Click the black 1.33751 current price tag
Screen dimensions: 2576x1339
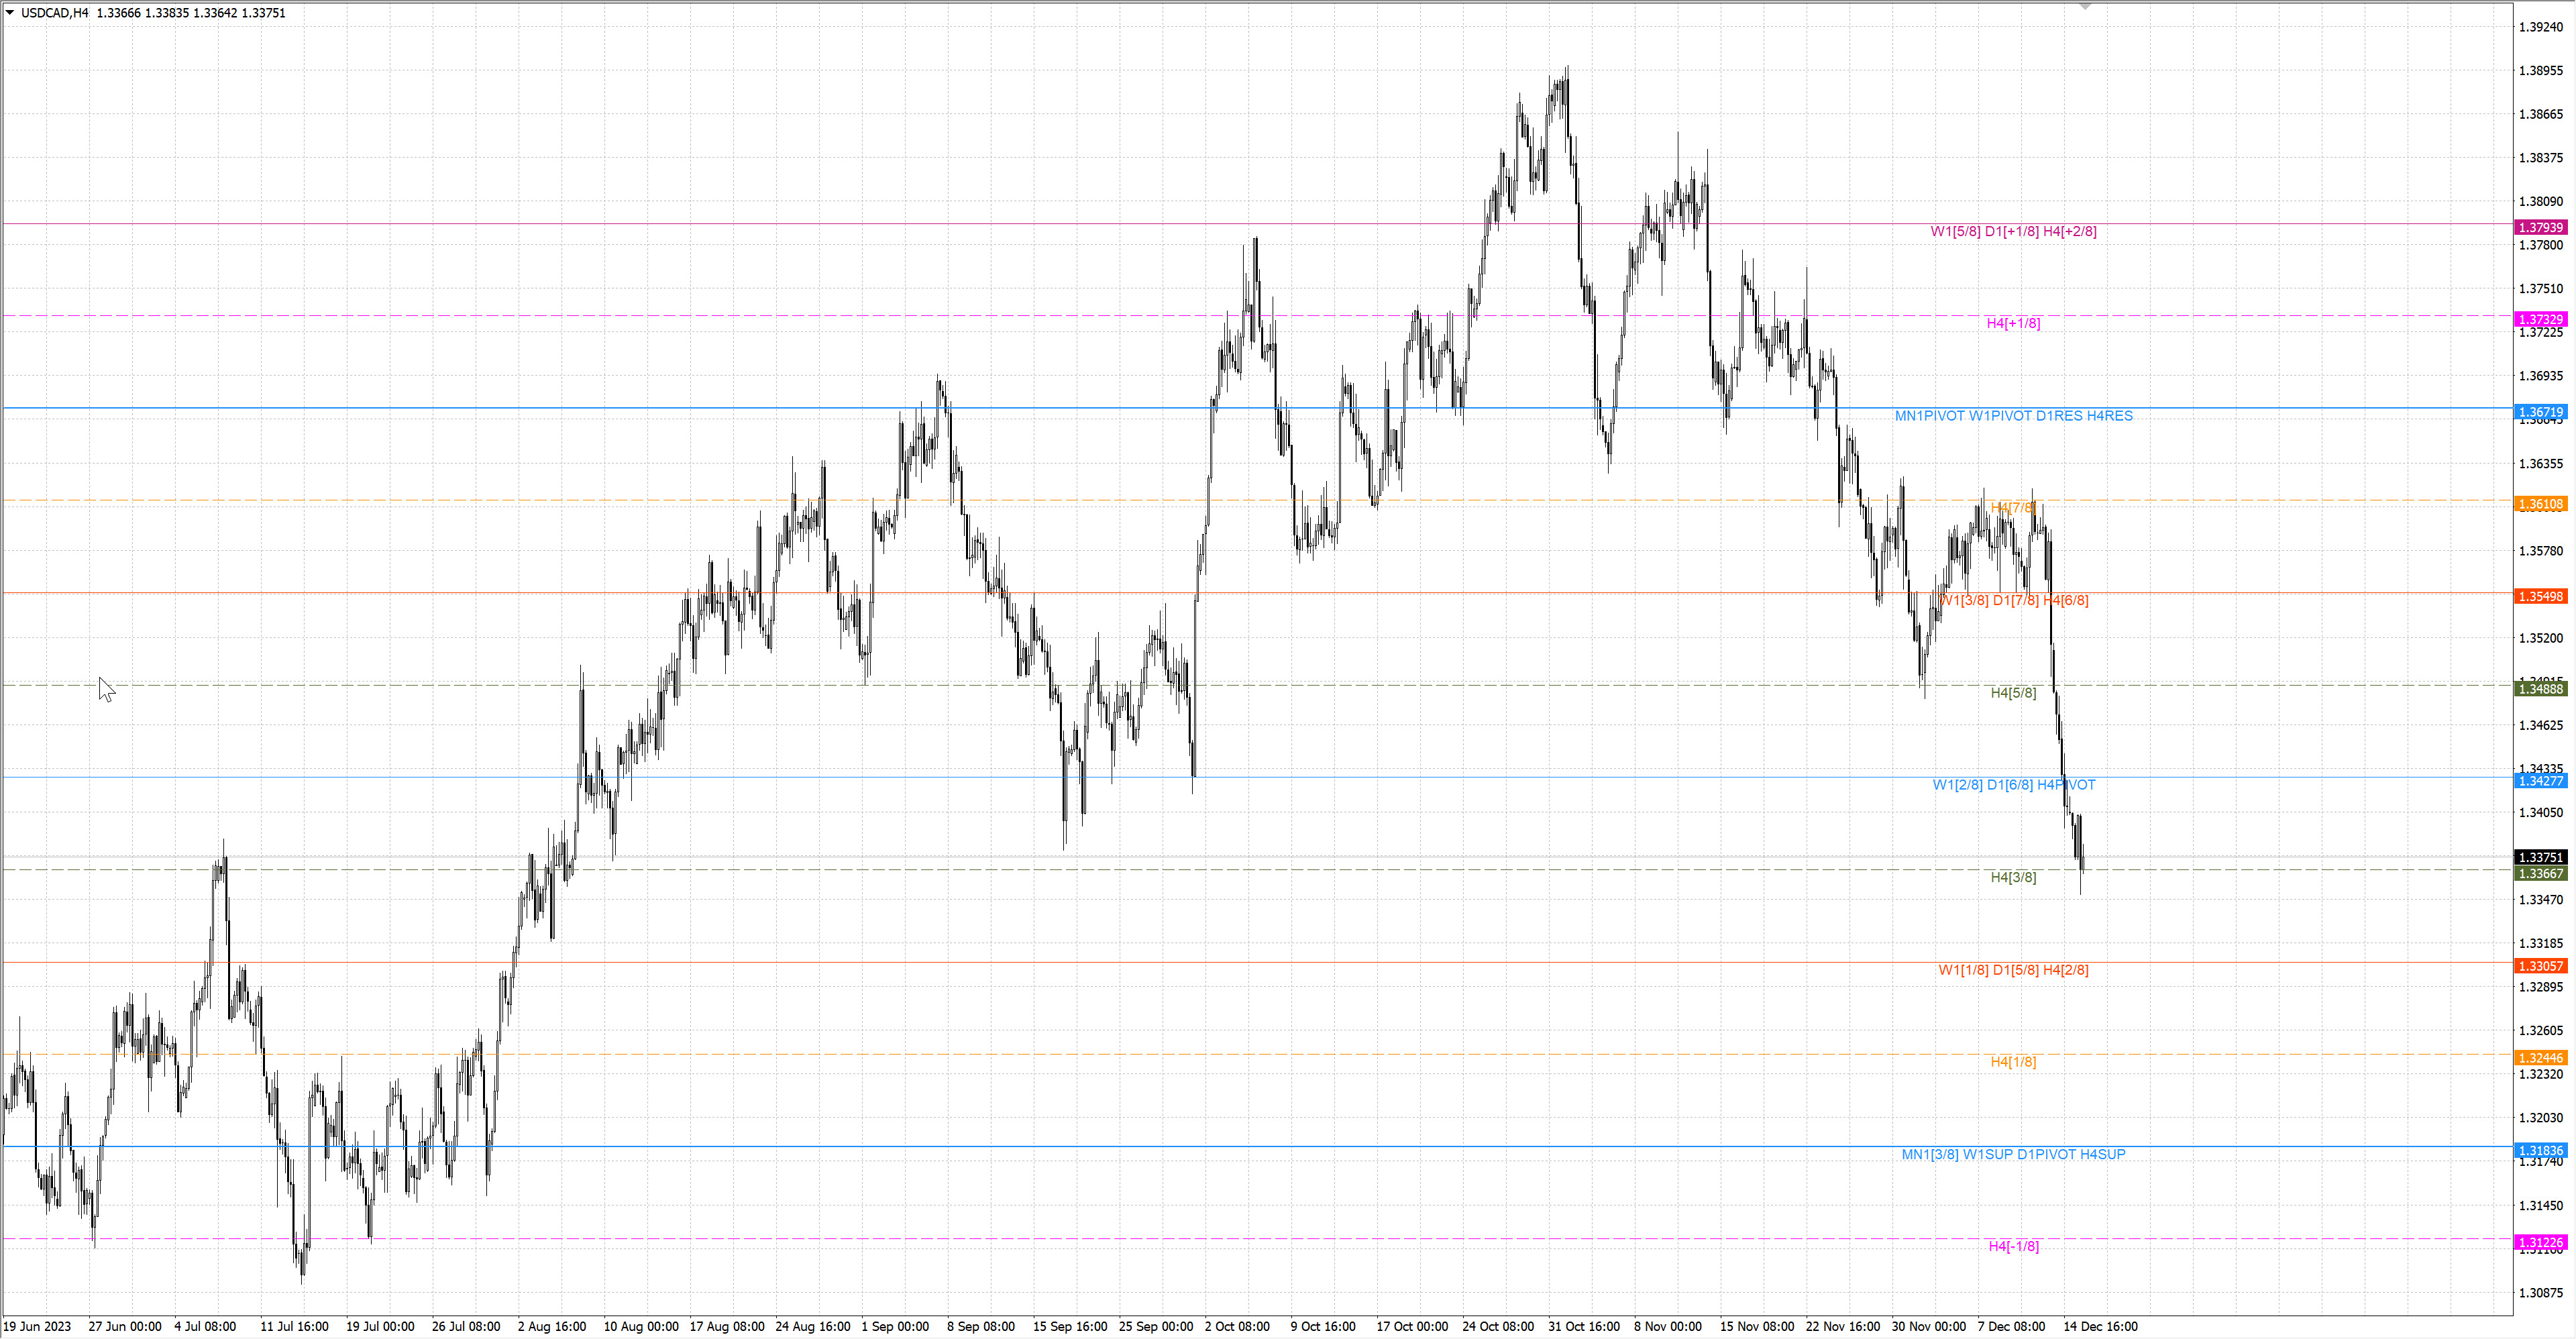pyautogui.click(x=2540, y=858)
